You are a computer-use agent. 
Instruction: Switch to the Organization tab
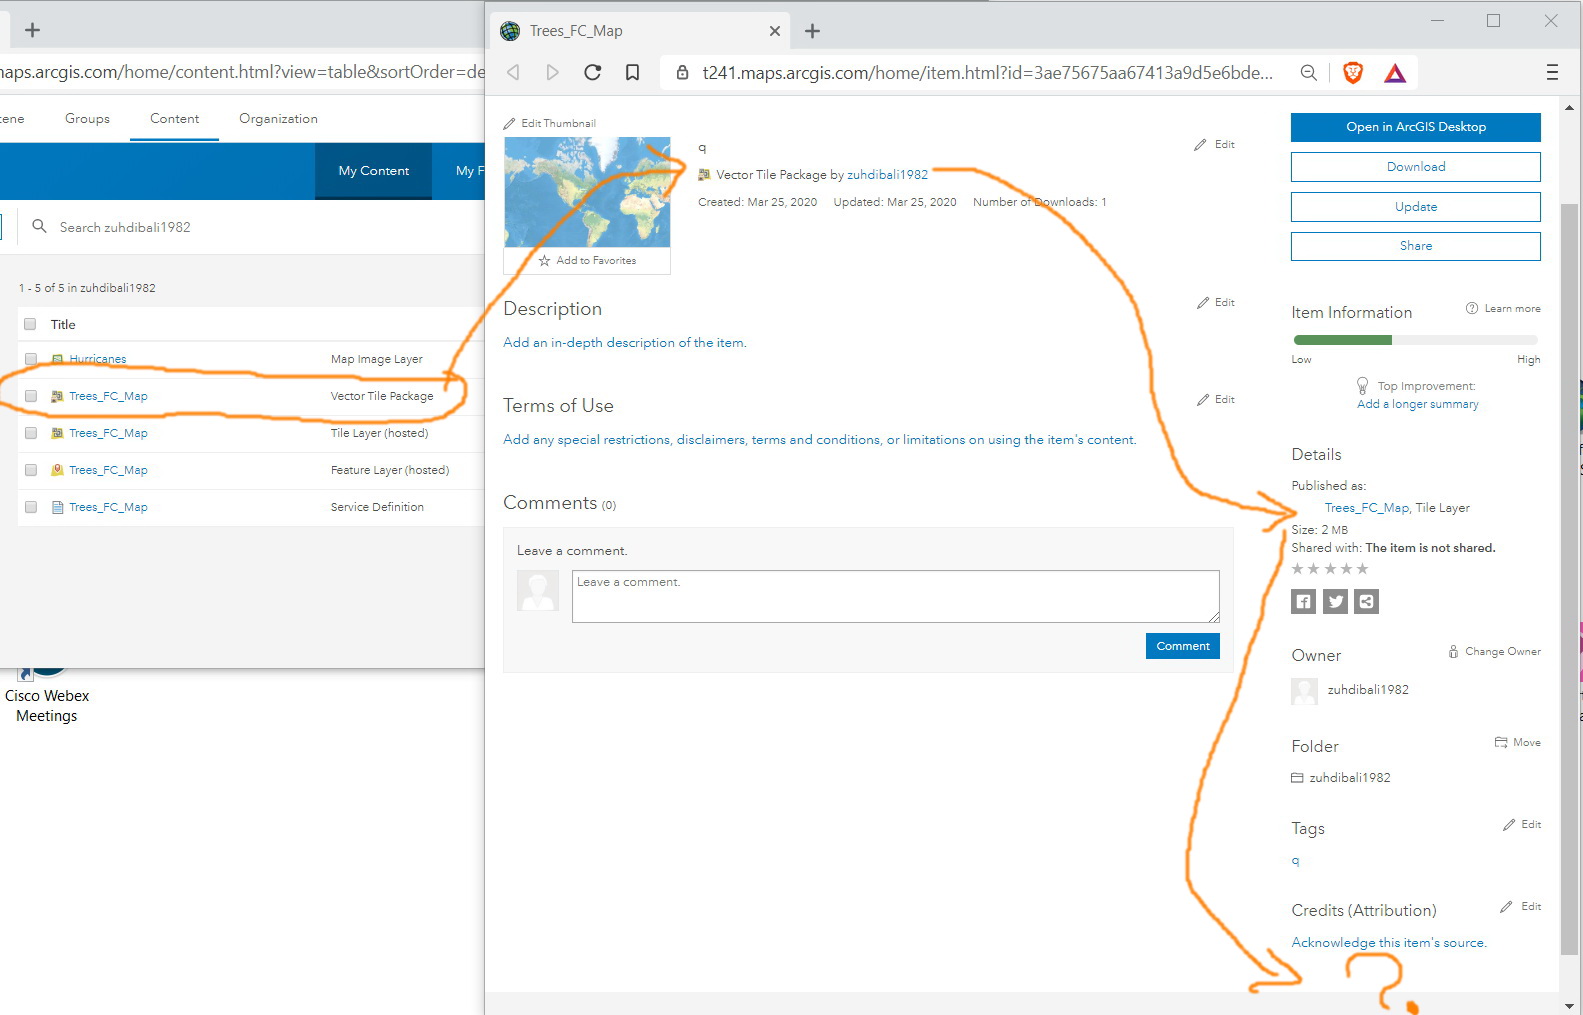click(278, 118)
